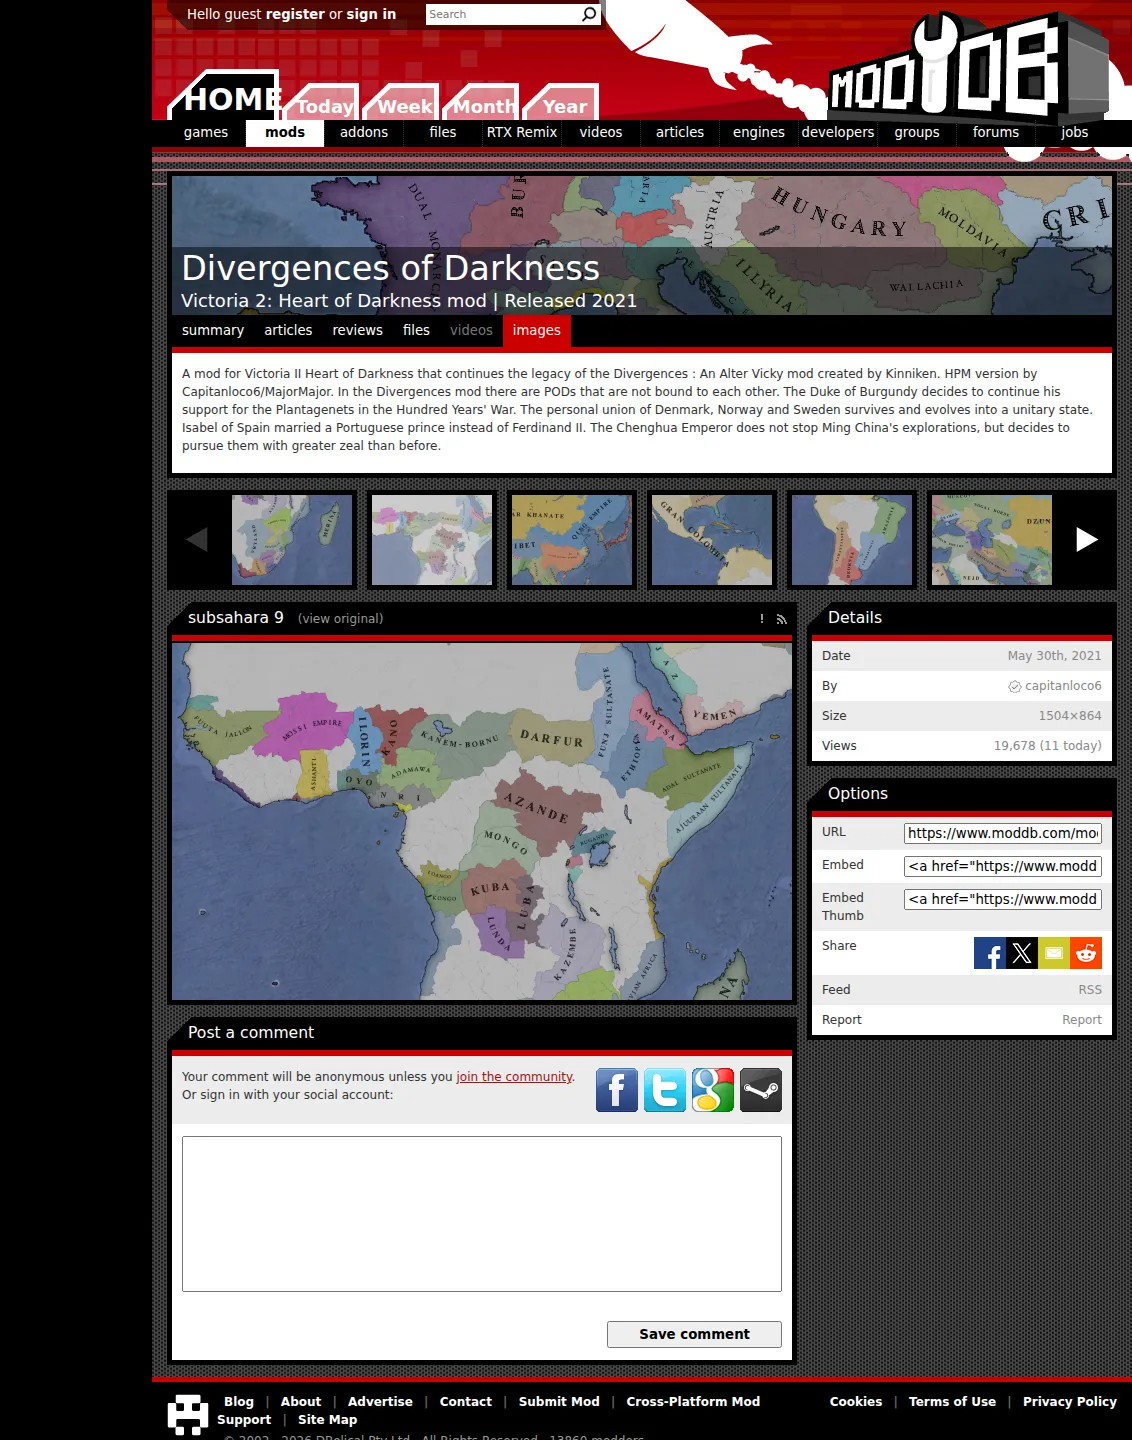Open the Cookies footer link
This screenshot has width=1132, height=1440.
[x=856, y=1402]
